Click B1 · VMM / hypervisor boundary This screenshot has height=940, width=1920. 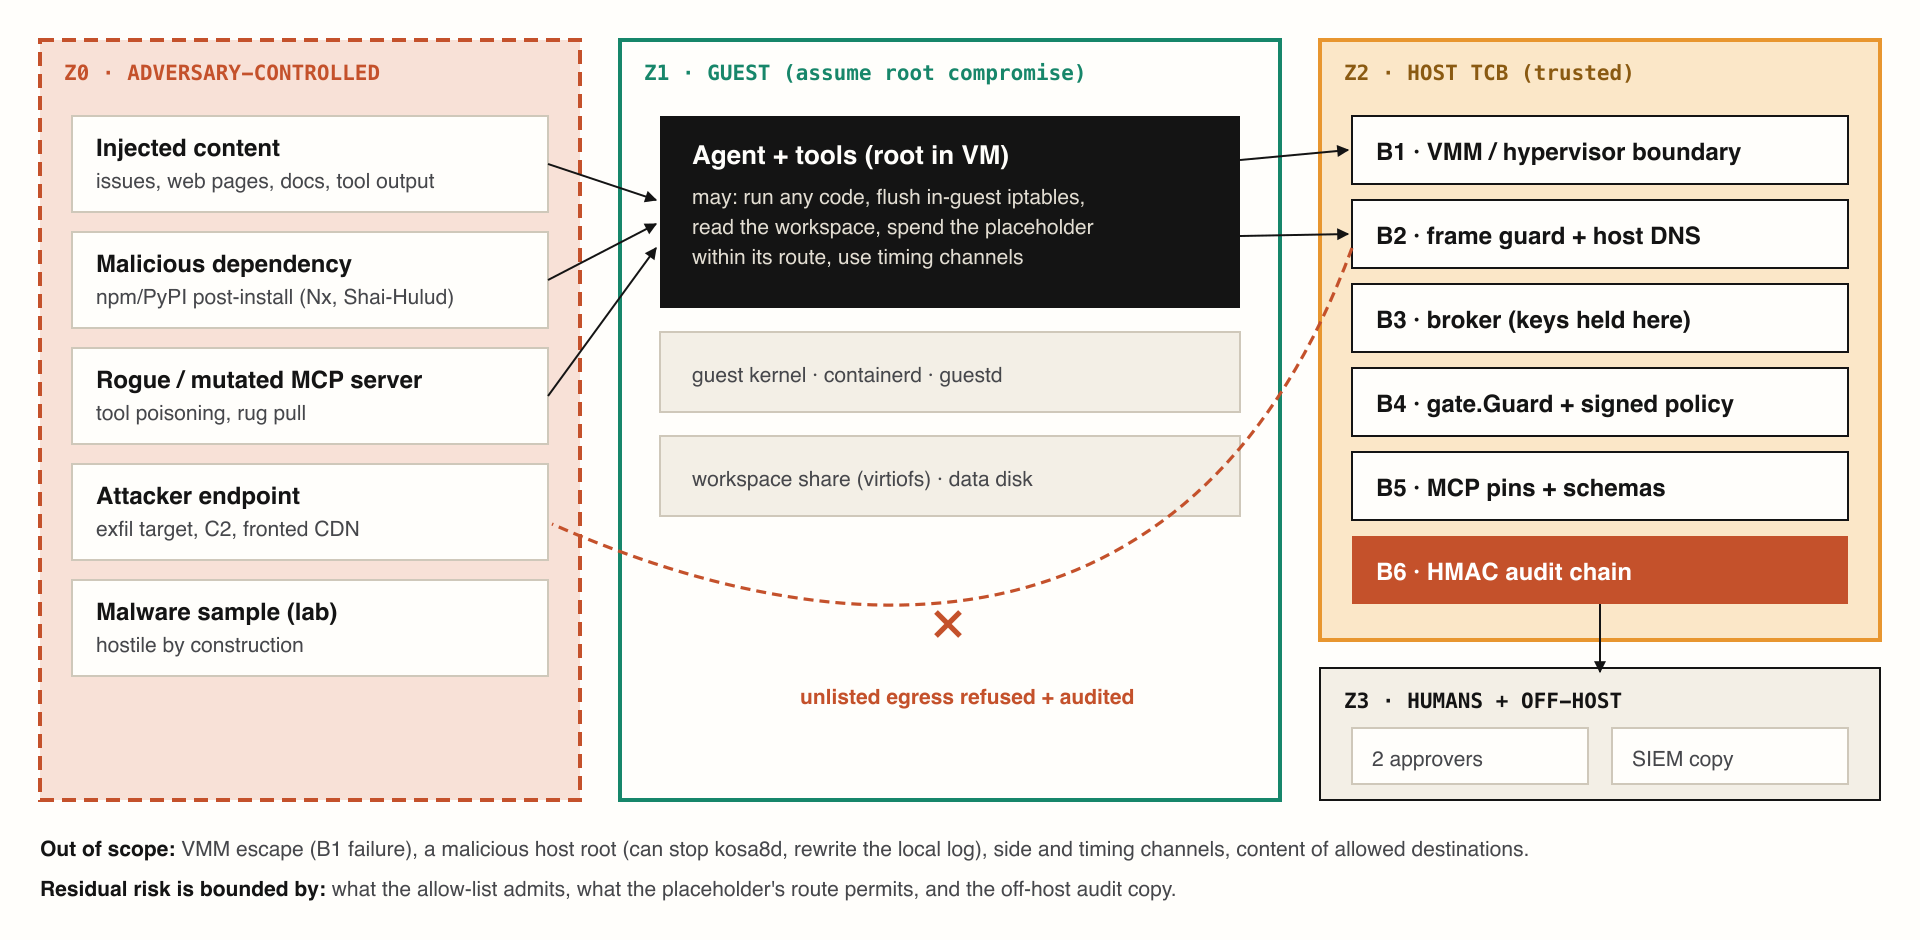point(1600,150)
